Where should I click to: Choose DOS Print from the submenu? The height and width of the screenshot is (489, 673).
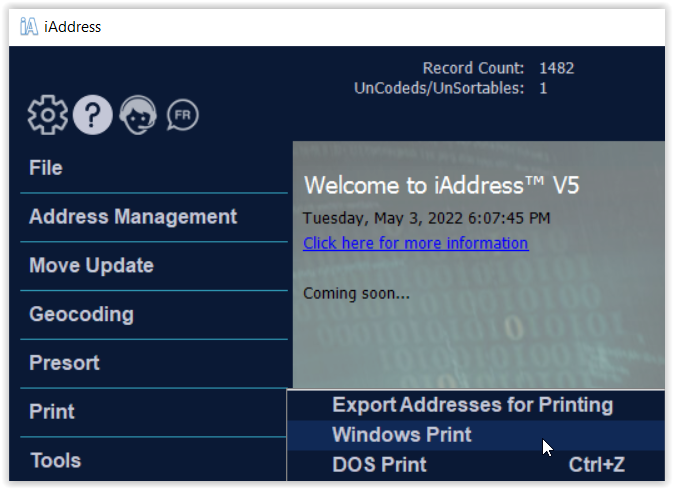click(x=379, y=465)
